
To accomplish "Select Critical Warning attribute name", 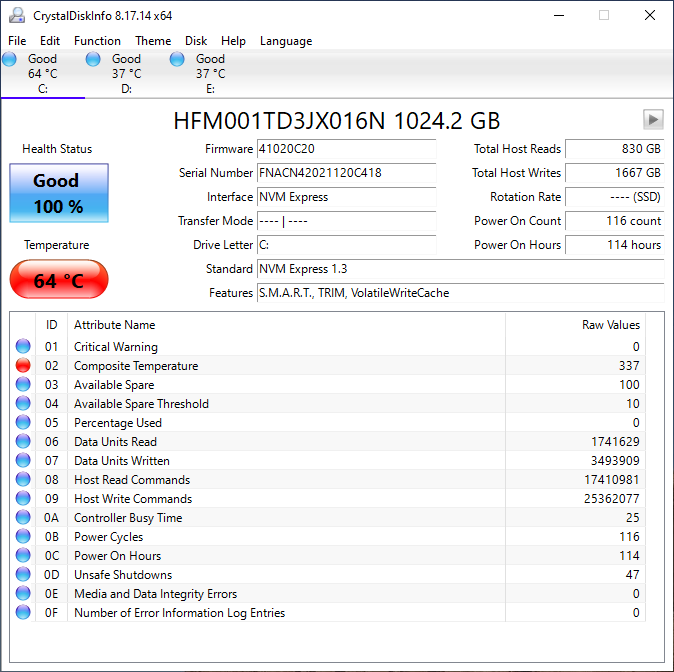I will 116,347.
